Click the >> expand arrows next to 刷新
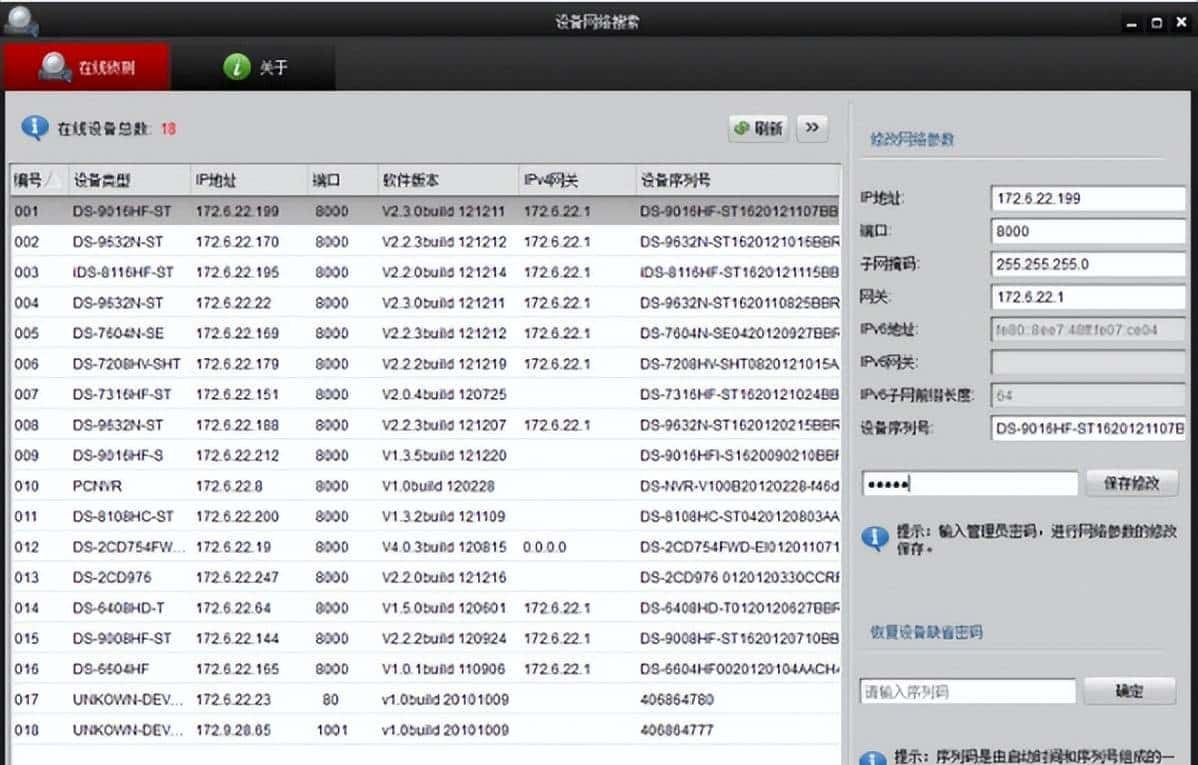This screenshot has height=765, width=1198. point(812,128)
